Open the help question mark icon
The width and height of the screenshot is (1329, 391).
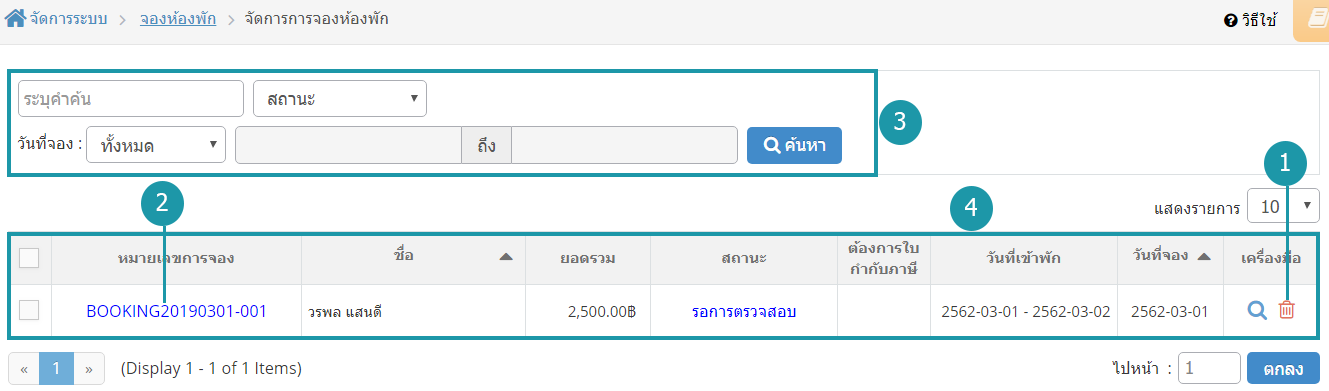click(1231, 20)
